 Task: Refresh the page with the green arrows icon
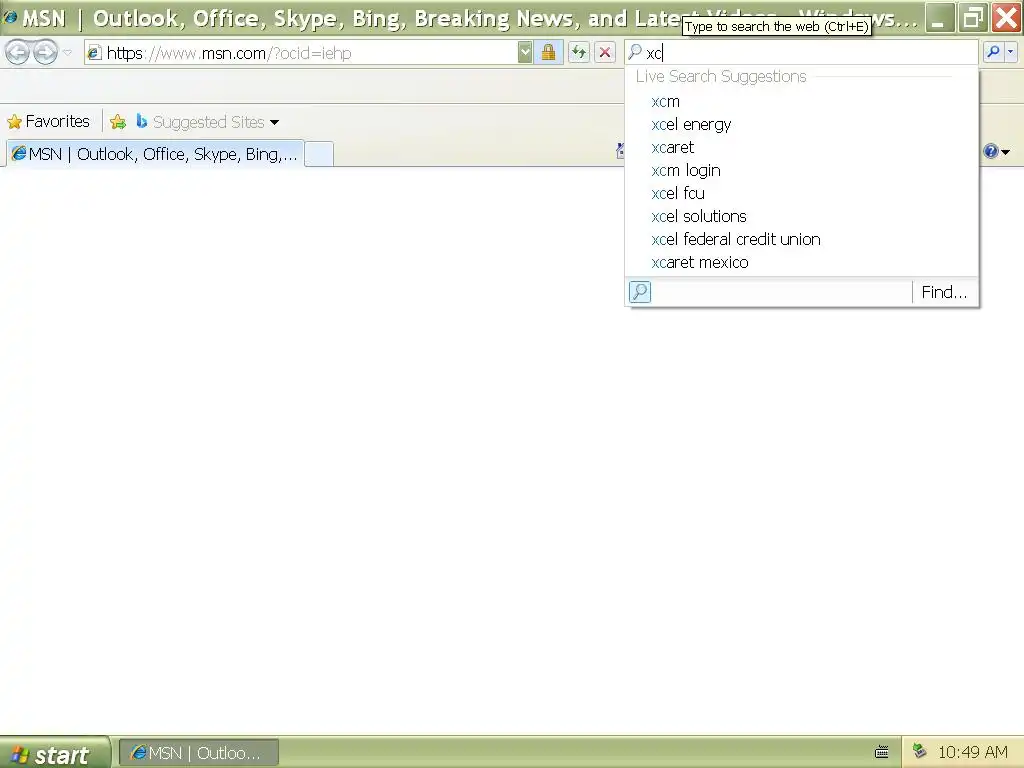(579, 53)
